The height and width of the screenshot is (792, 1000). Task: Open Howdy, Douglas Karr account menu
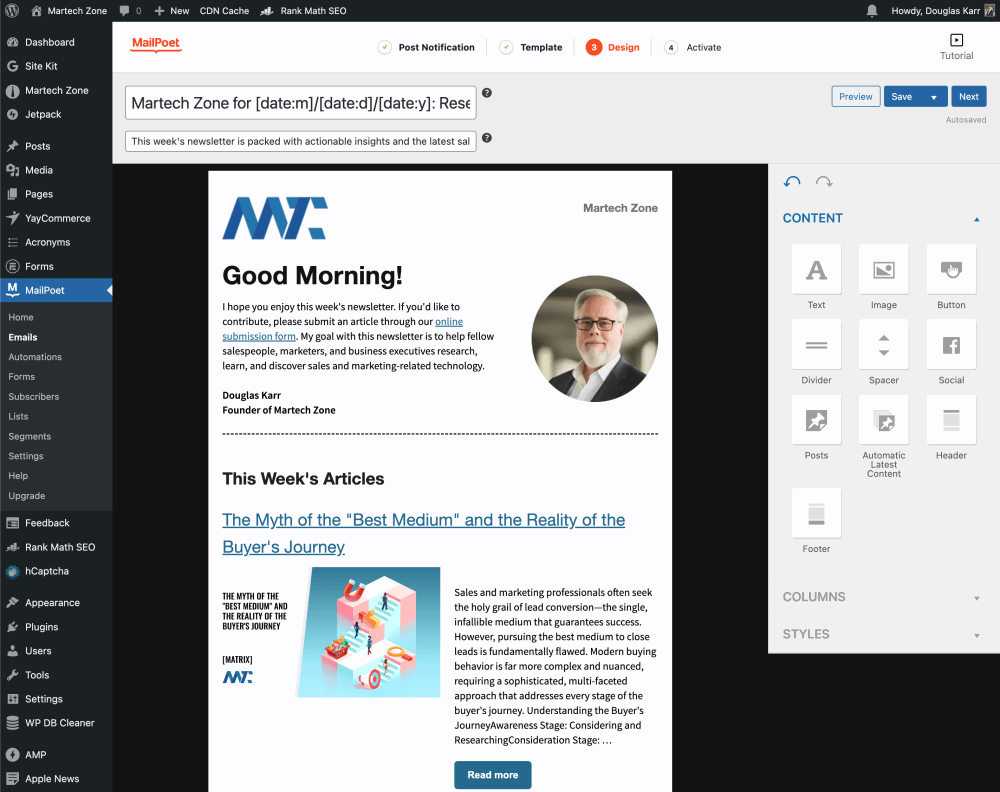tap(943, 10)
